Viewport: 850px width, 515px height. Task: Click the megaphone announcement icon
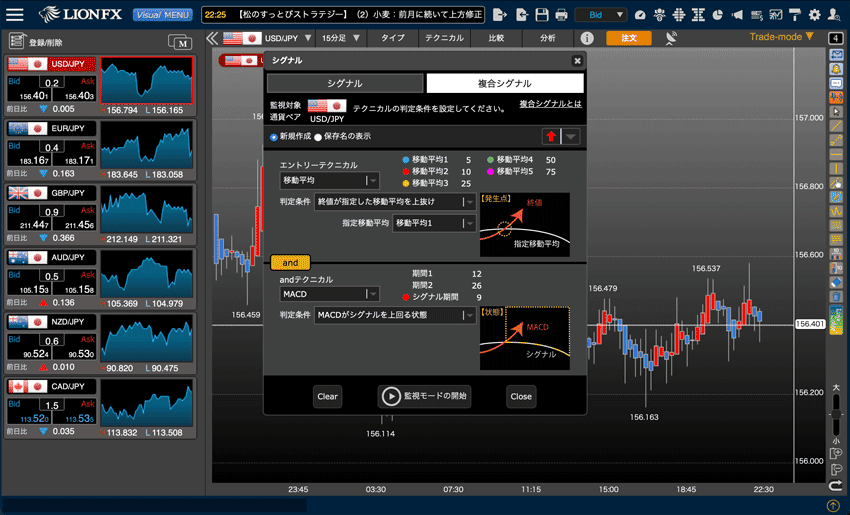coord(737,15)
